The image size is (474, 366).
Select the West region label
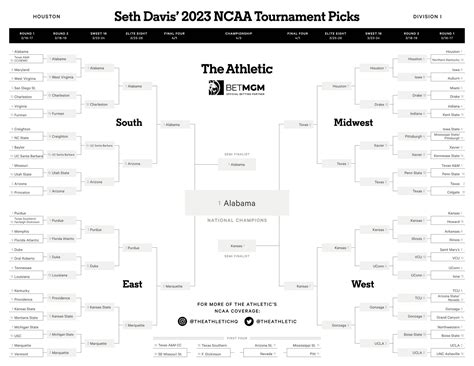pyautogui.click(x=363, y=284)
